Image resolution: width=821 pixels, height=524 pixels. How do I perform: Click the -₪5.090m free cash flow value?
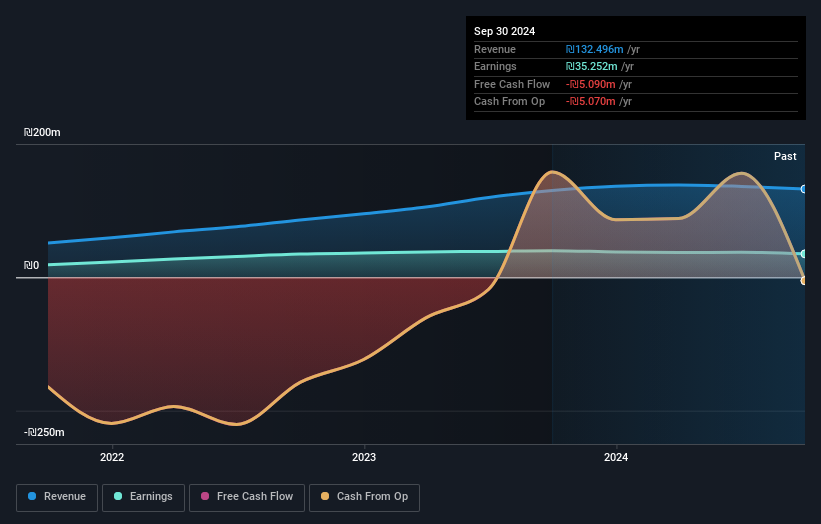[x=590, y=84]
